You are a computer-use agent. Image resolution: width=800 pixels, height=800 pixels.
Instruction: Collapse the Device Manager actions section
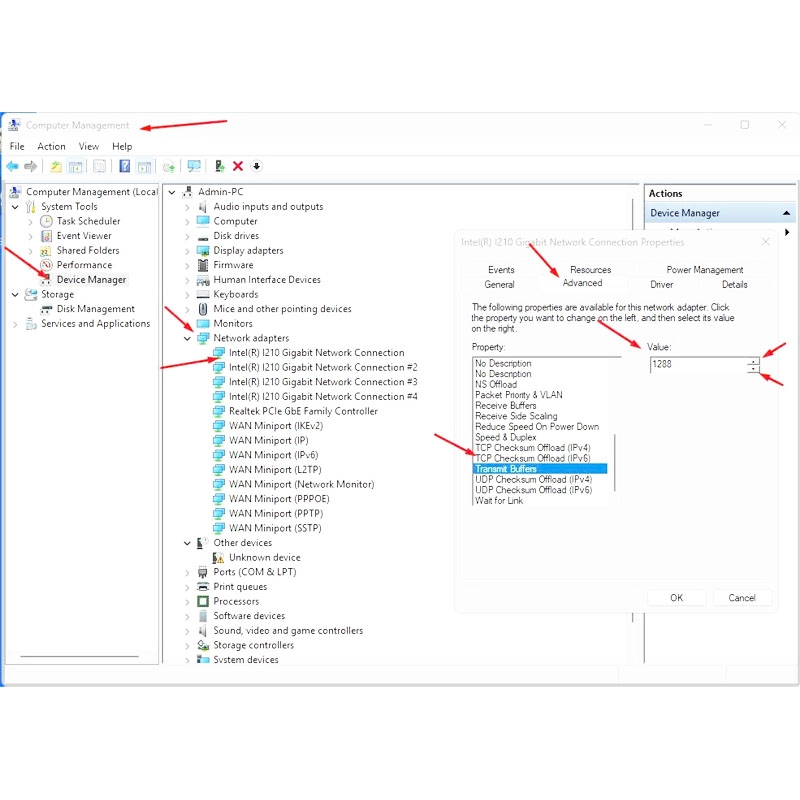(x=786, y=213)
